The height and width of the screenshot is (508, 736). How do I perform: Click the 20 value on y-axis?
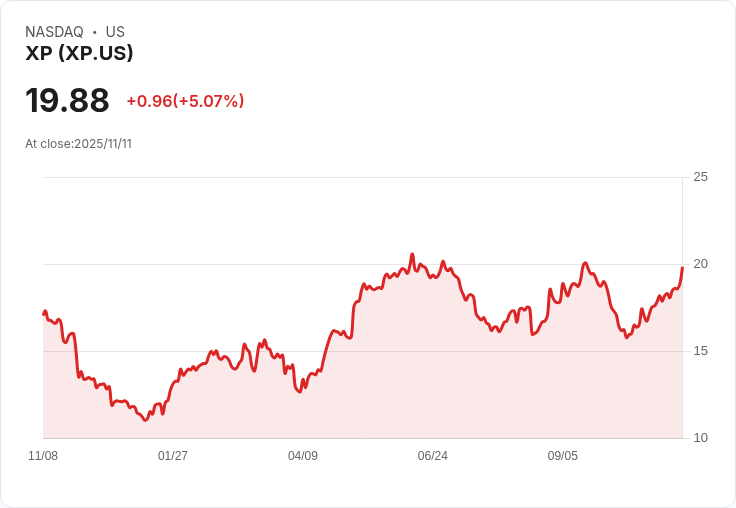[700, 264]
